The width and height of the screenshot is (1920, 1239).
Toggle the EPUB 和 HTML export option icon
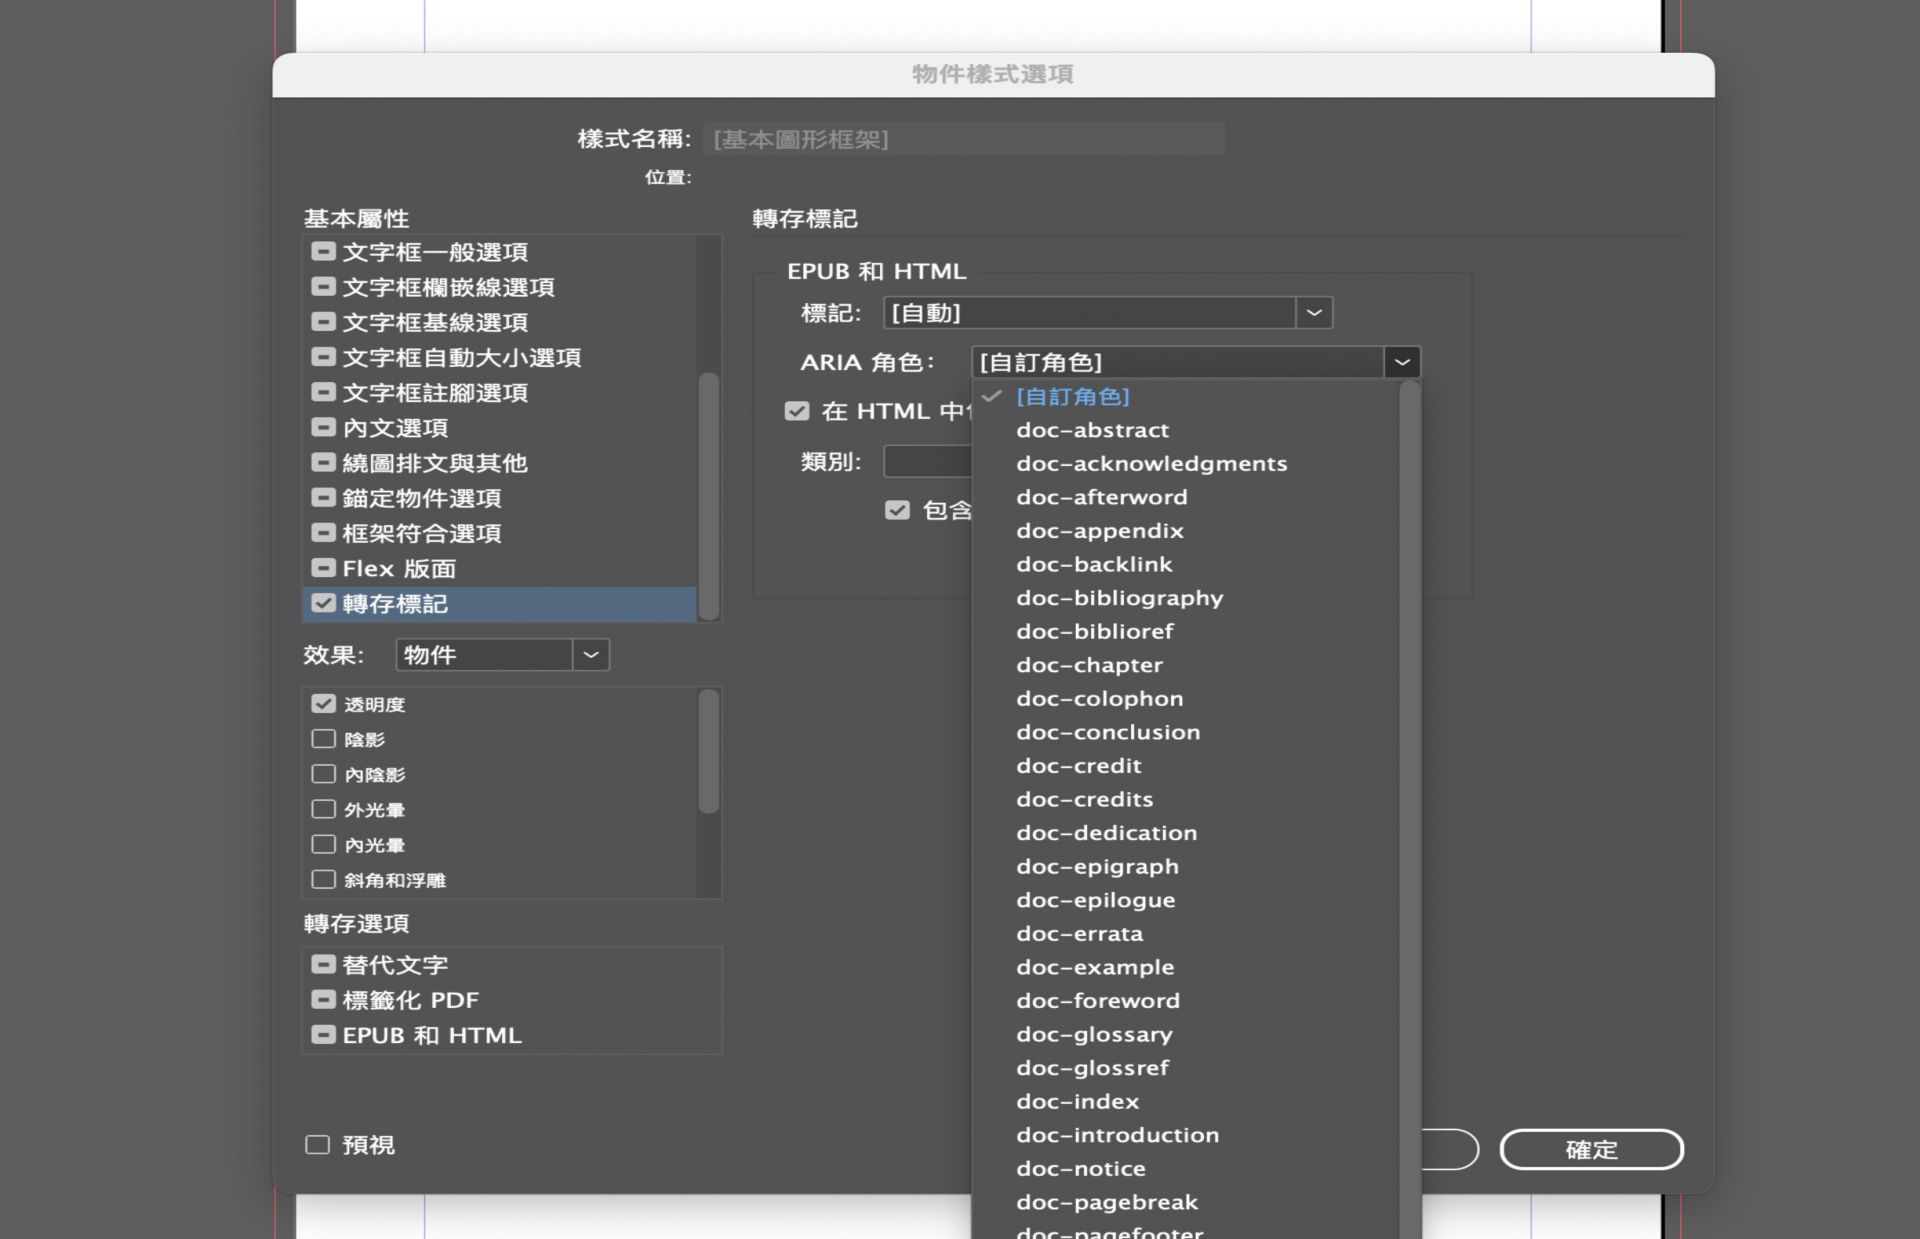[323, 1035]
